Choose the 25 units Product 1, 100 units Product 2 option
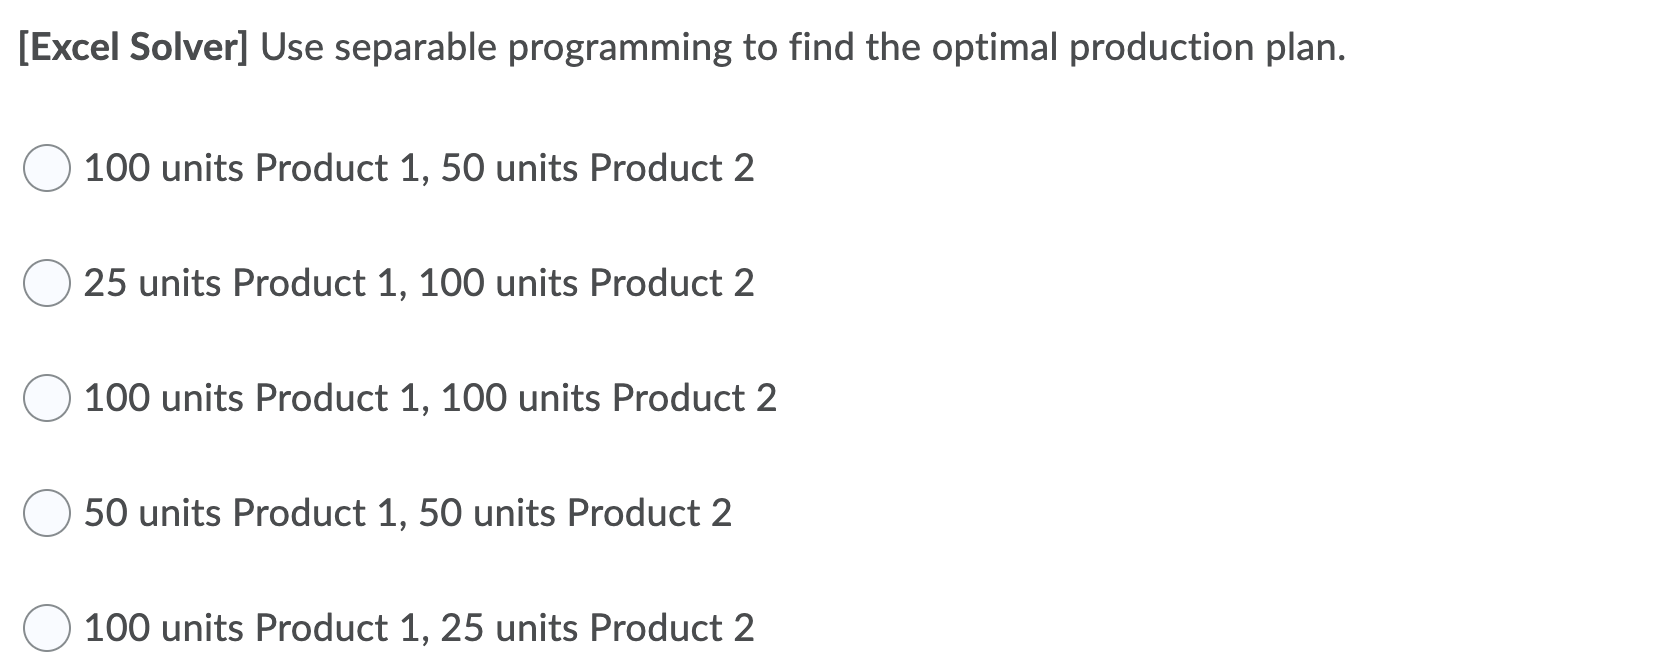 45,284
